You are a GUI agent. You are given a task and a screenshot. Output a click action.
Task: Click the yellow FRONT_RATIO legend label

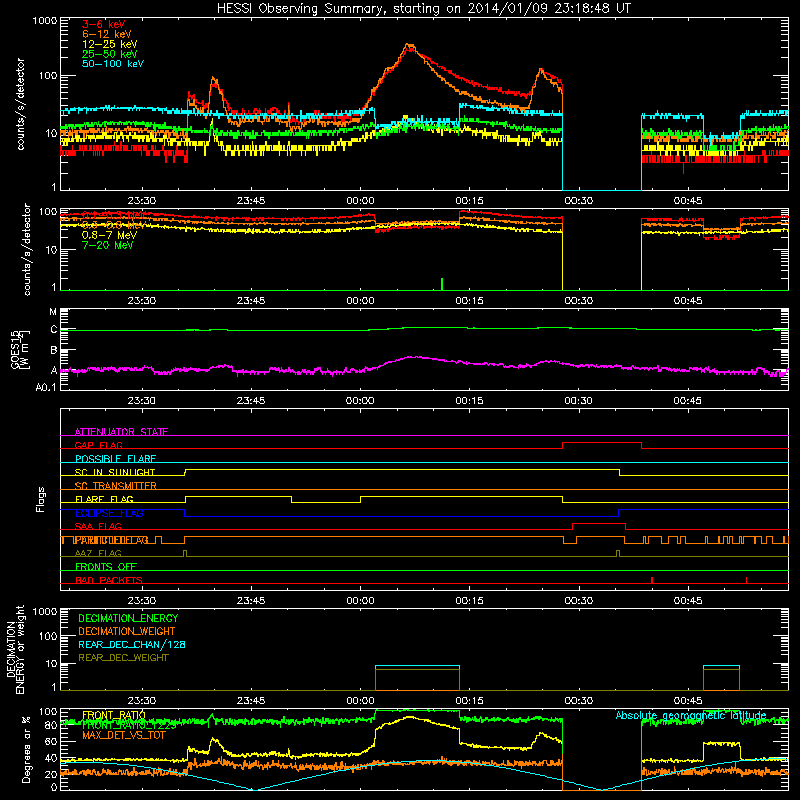click(x=114, y=715)
